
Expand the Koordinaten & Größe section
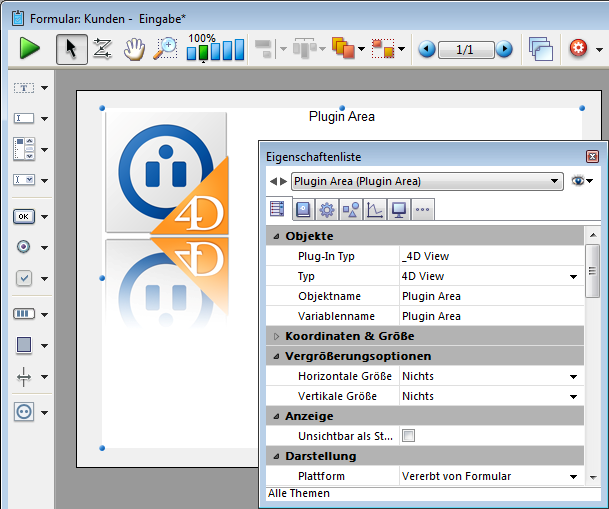tap(277, 336)
